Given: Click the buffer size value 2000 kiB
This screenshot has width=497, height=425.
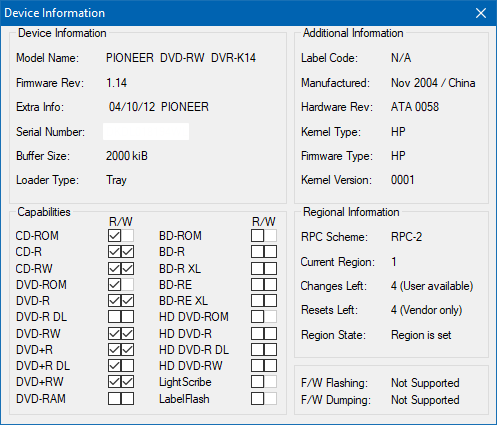Looking at the screenshot, I should pyautogui.click(x=127, y=156).
